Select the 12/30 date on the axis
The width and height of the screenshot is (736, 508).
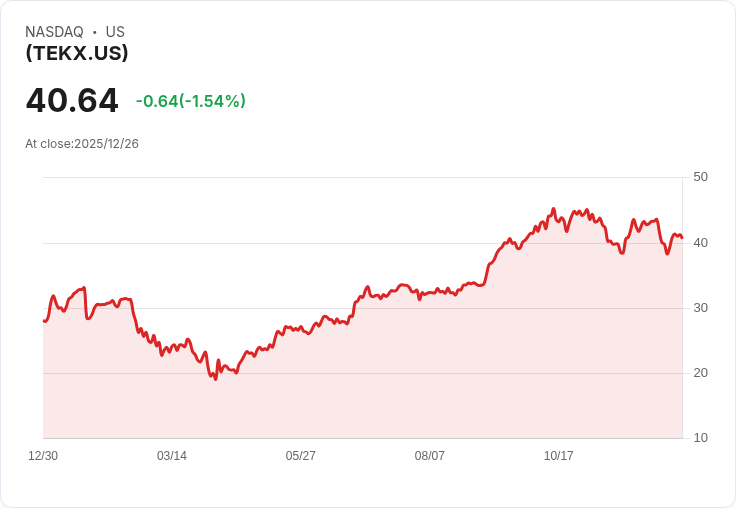(x=43, y=456)
